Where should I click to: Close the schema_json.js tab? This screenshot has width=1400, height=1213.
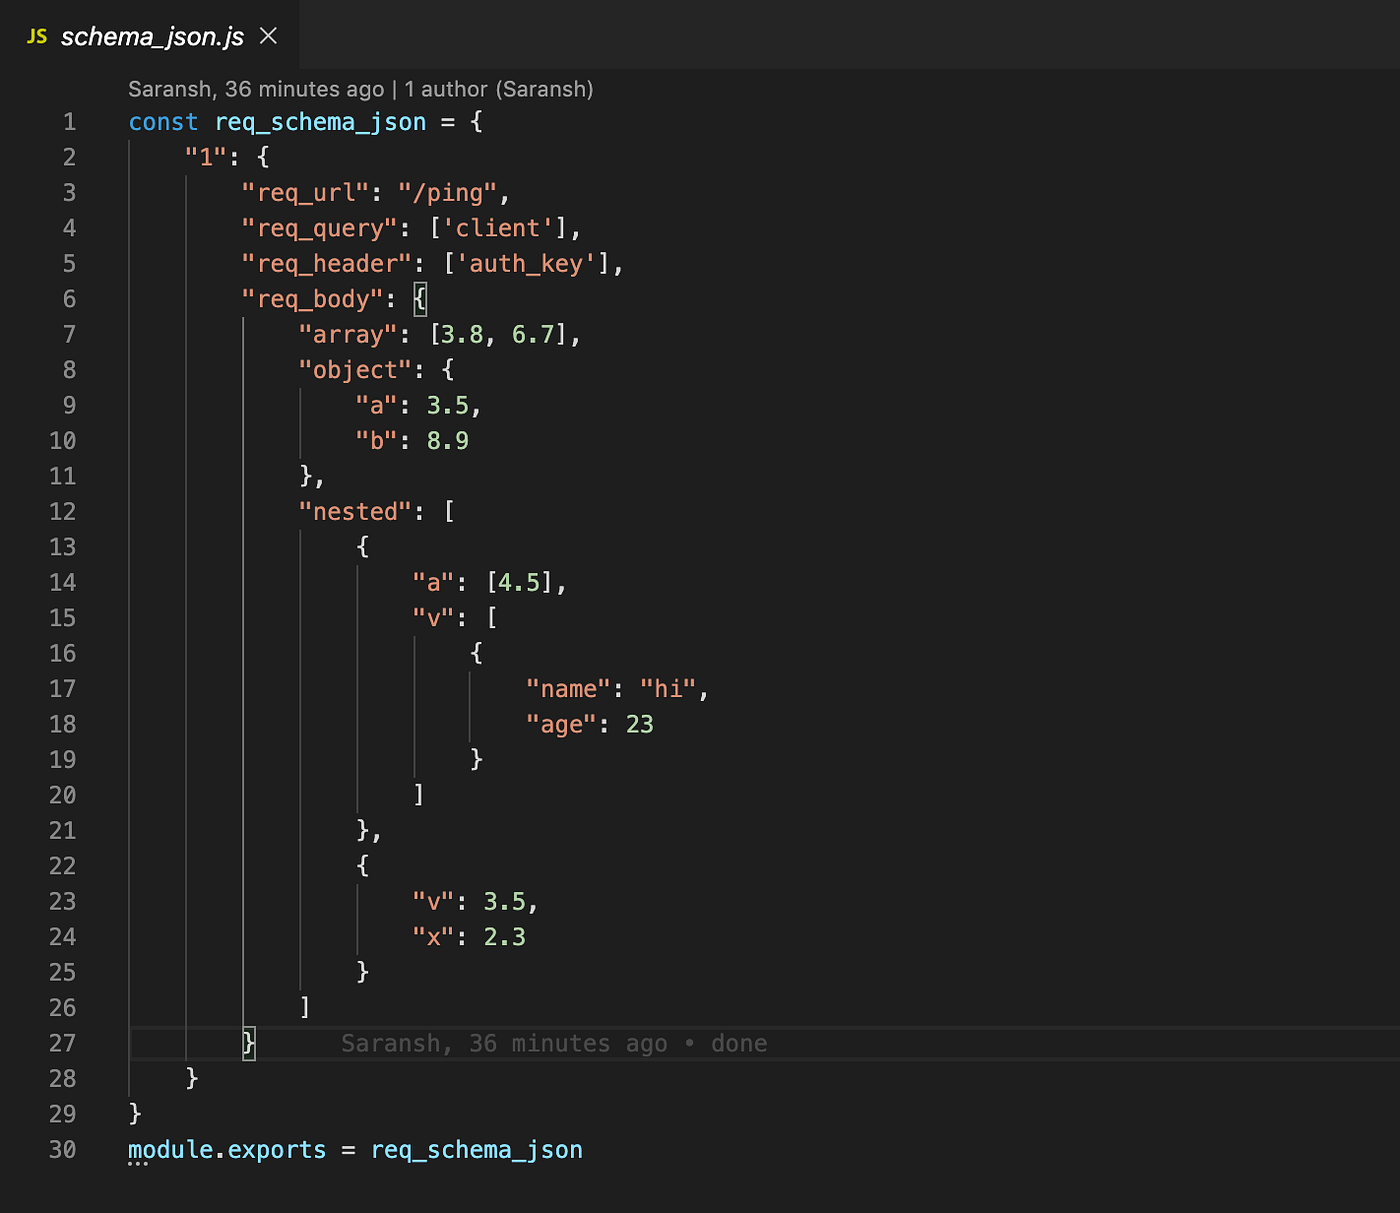point(266,36)
